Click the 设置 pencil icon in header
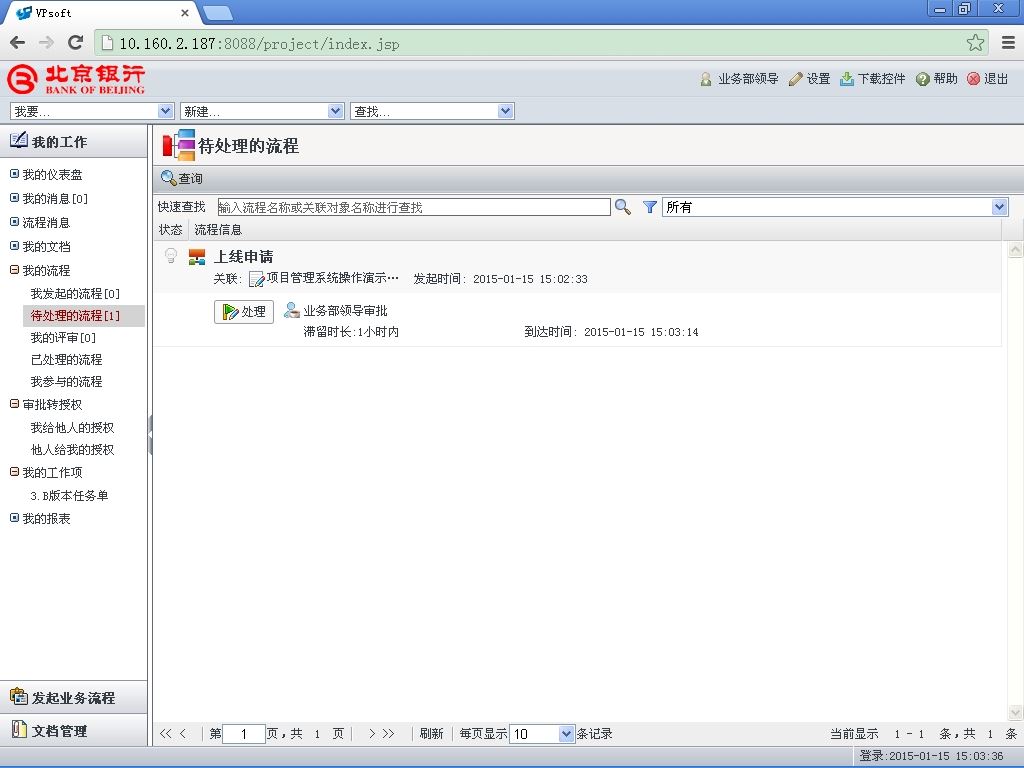 click(795, 79)
